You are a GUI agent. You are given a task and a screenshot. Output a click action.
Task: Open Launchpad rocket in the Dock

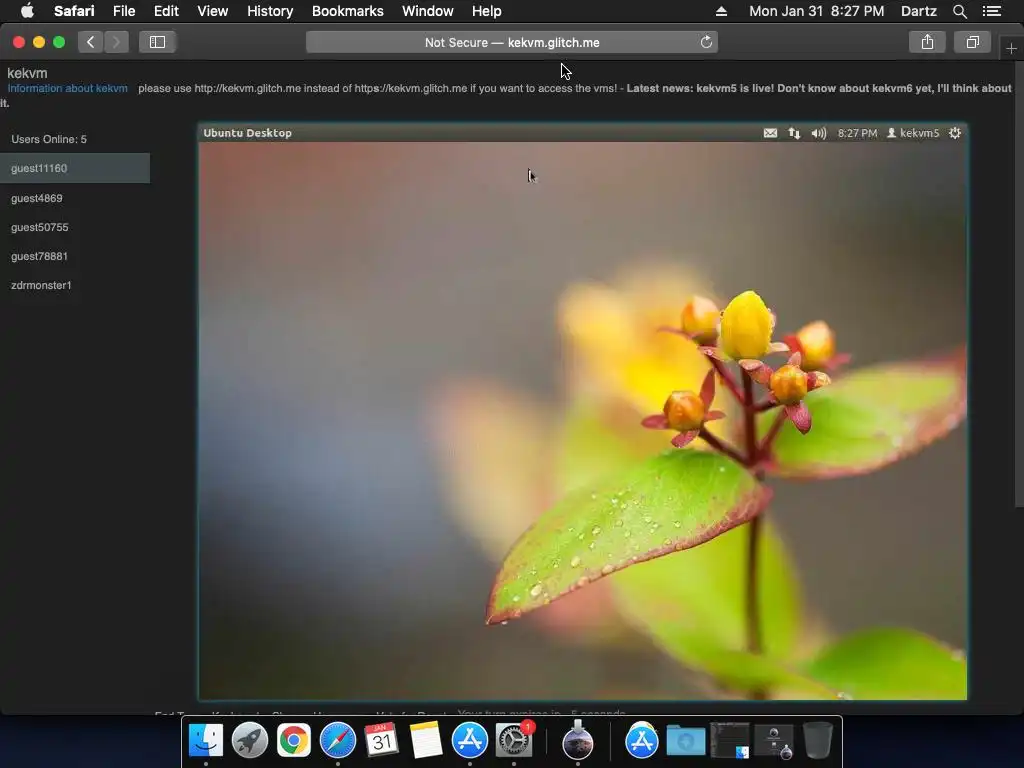(x=249, y=741)
